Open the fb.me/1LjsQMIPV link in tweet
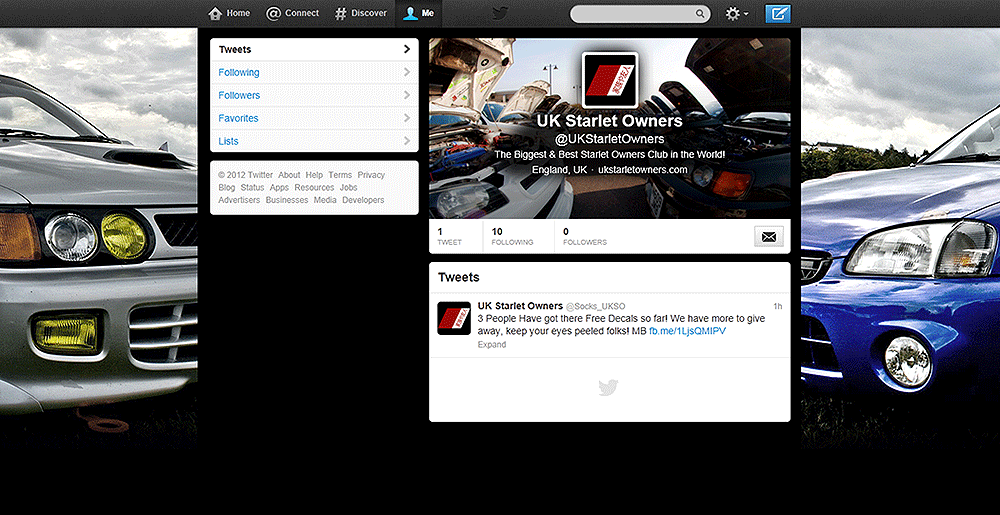1000x515 pixels. pos(685,331)
